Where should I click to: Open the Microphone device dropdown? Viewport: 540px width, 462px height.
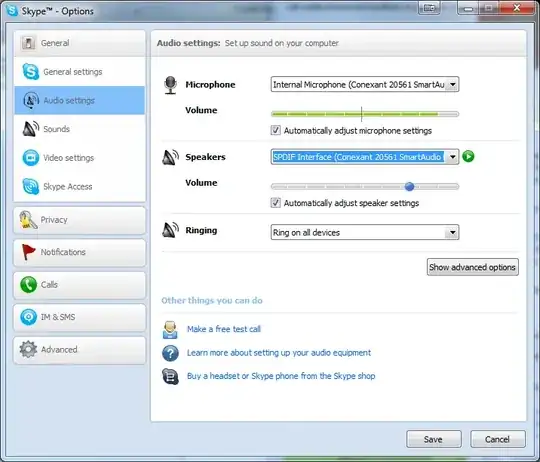365,84
